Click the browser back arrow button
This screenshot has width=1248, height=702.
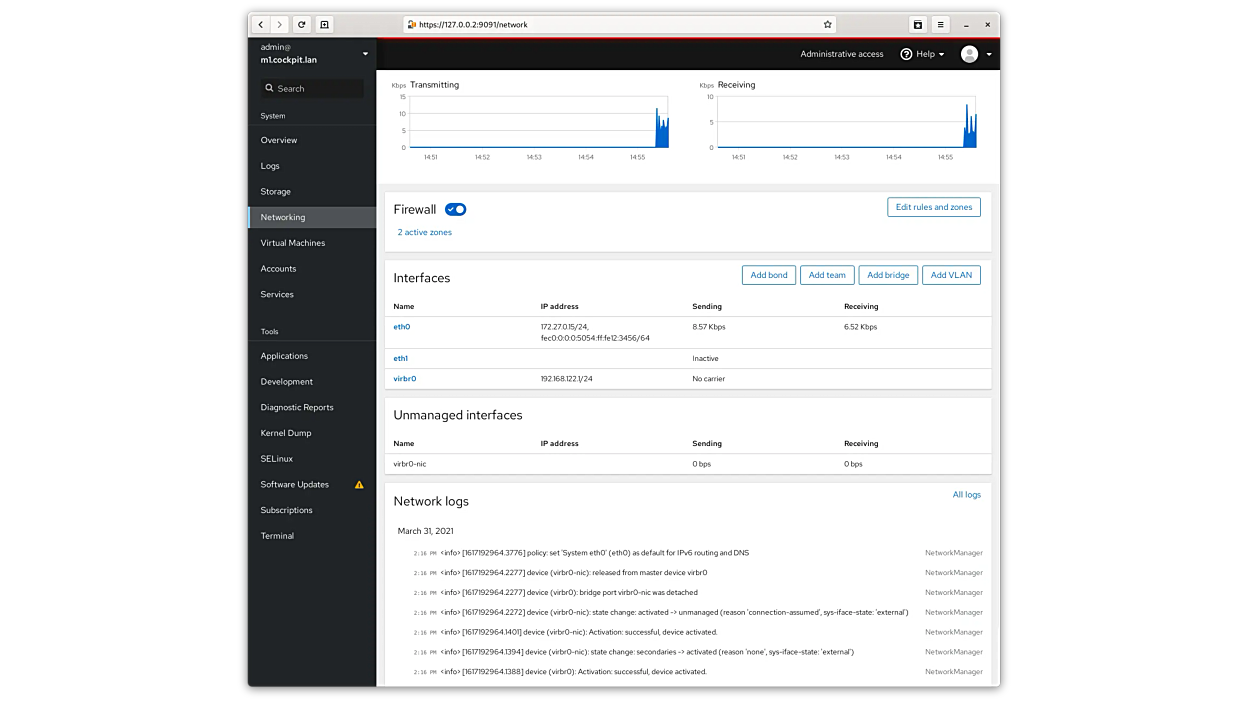click(x=261, y=25)
